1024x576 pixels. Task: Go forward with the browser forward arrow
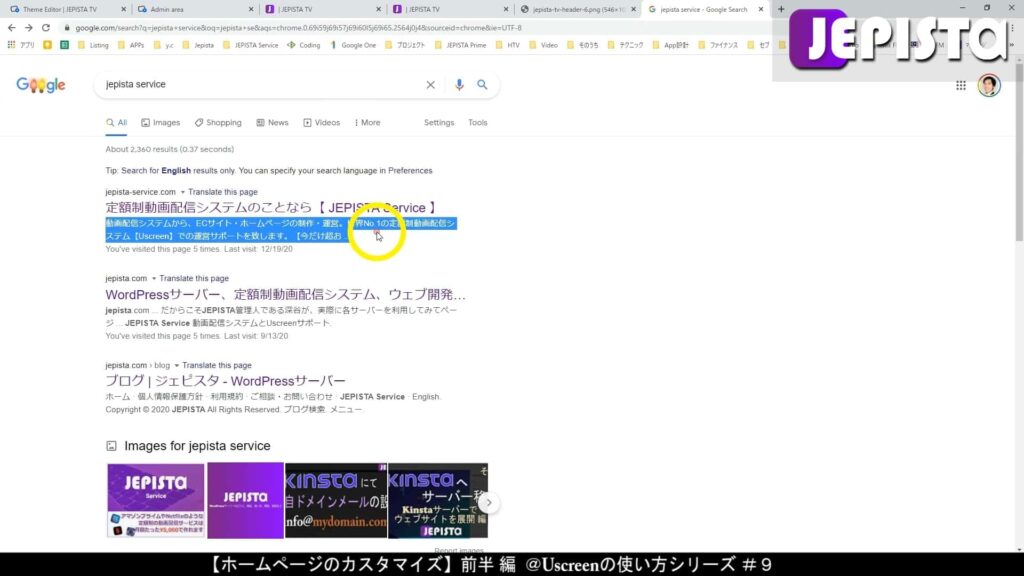[28, 28]
